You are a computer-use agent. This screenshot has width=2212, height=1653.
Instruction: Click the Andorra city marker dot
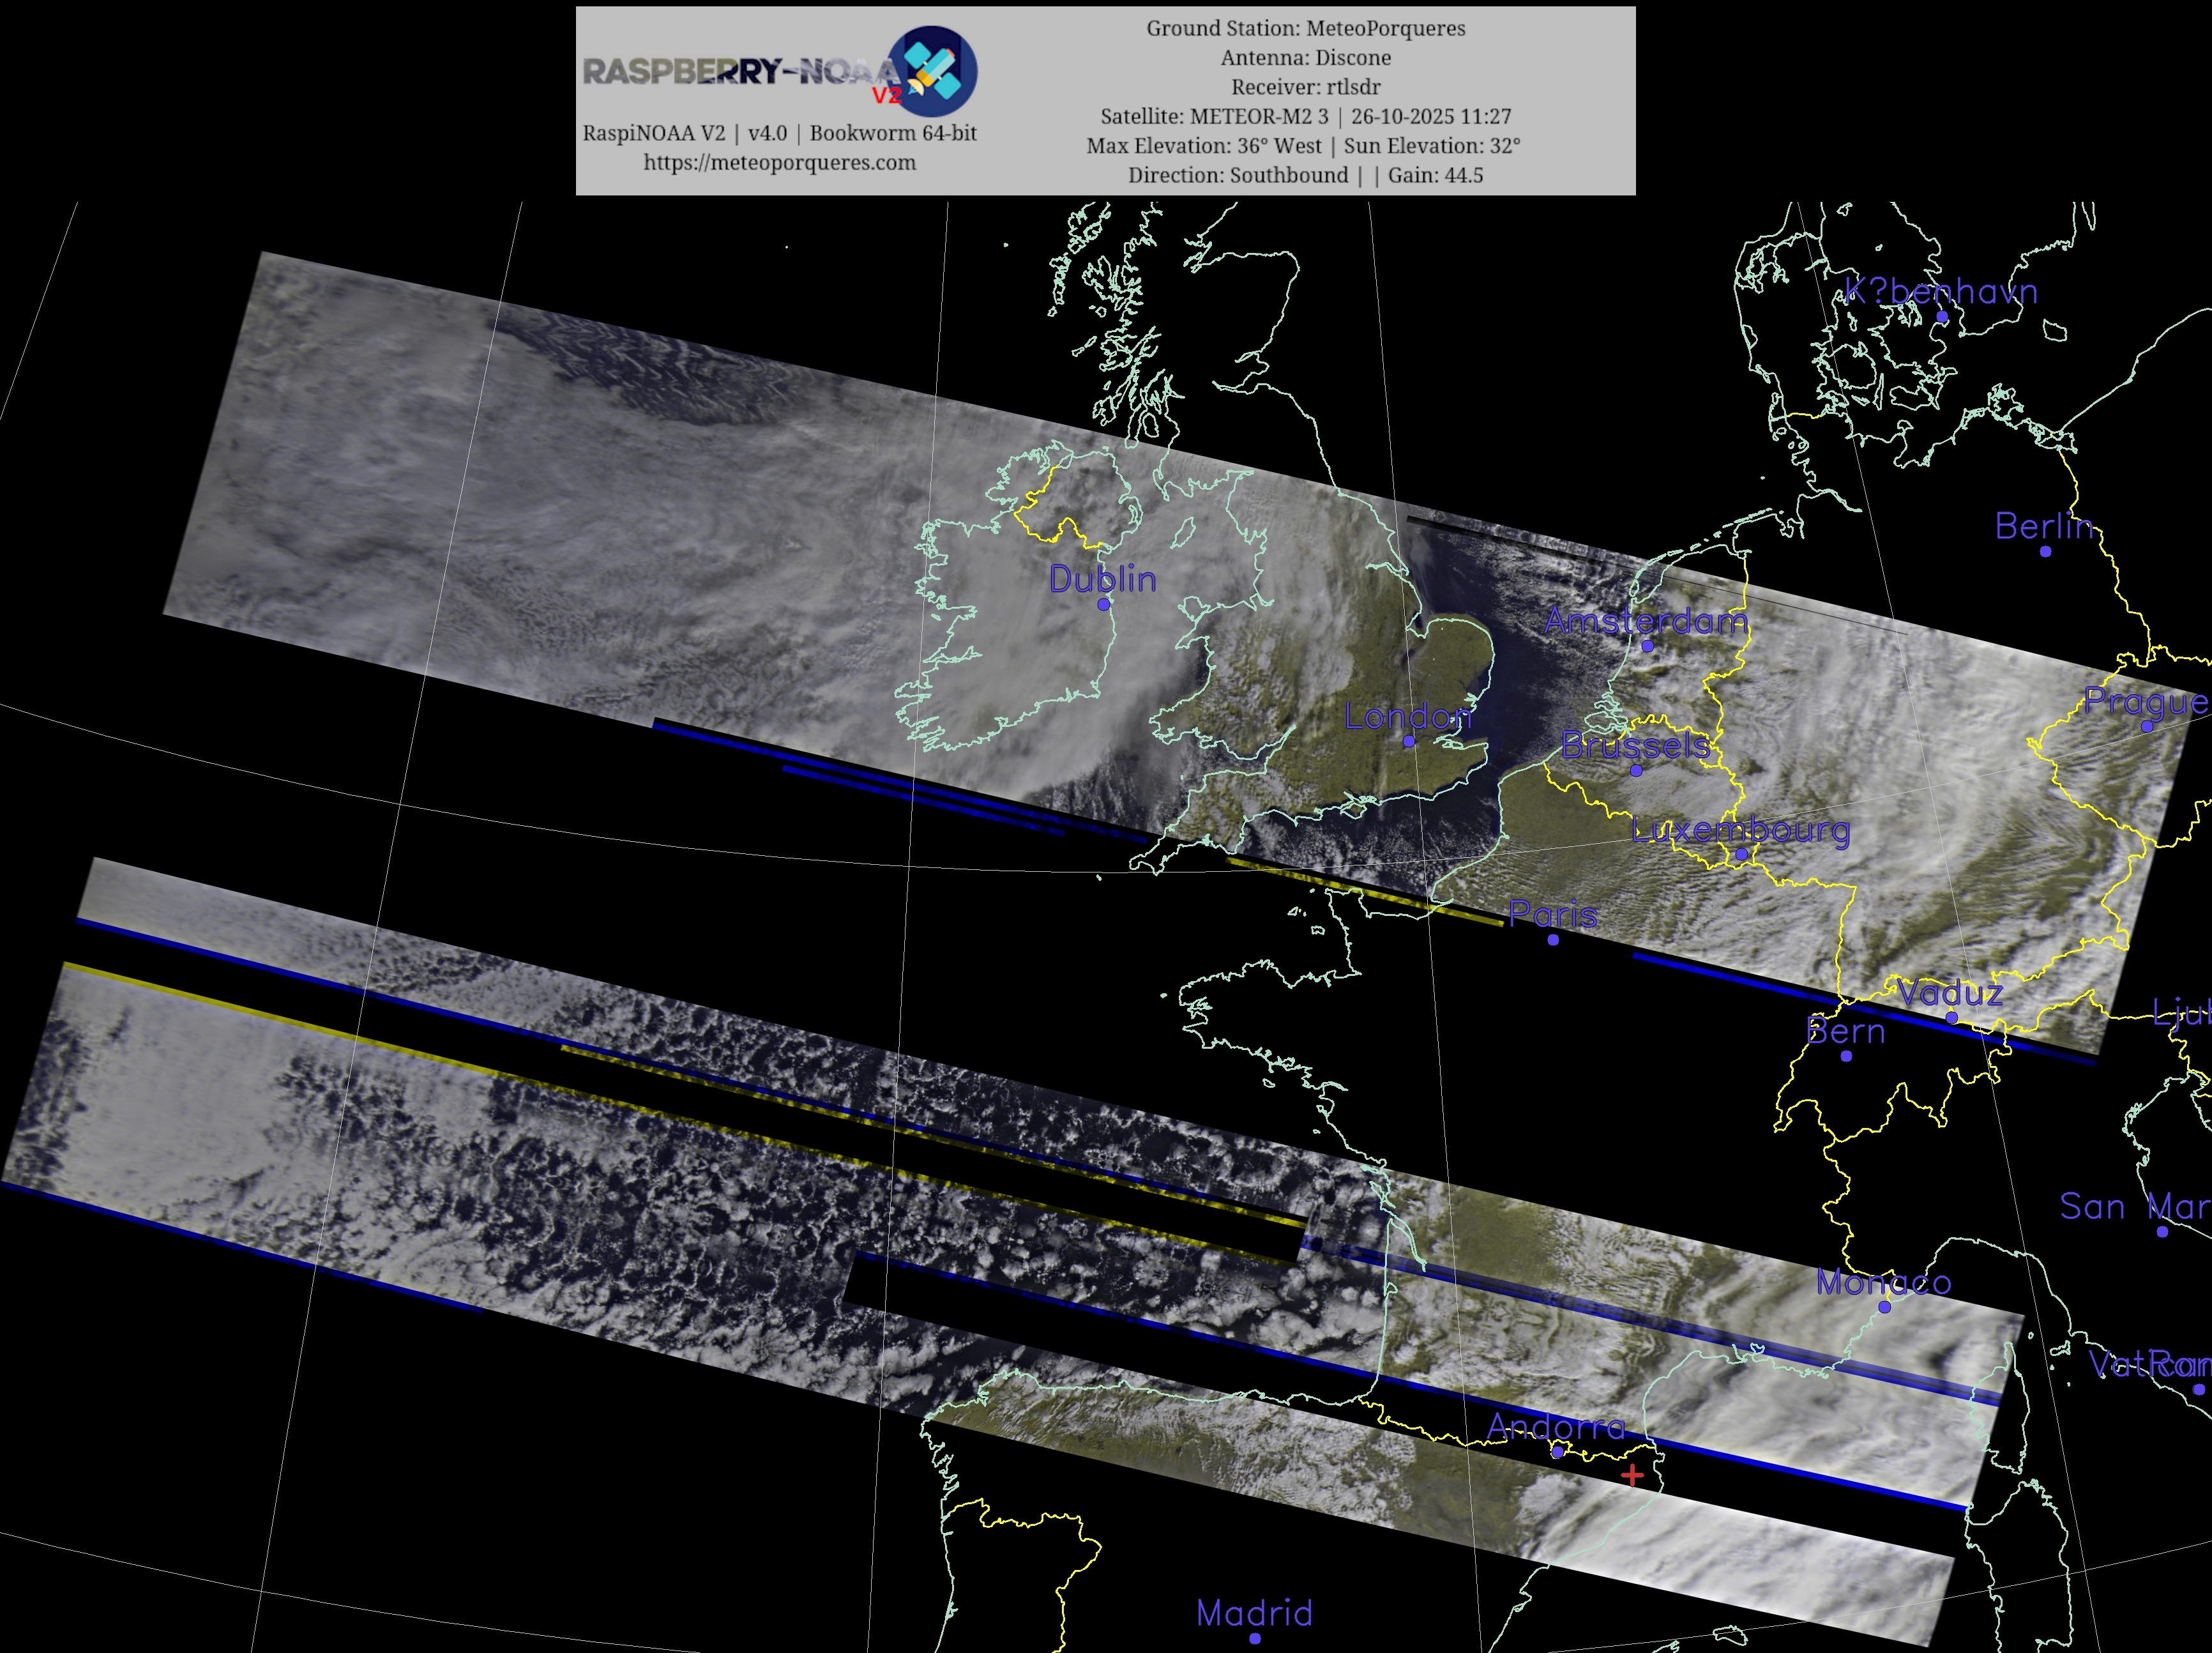(x=1557, y=1451)
